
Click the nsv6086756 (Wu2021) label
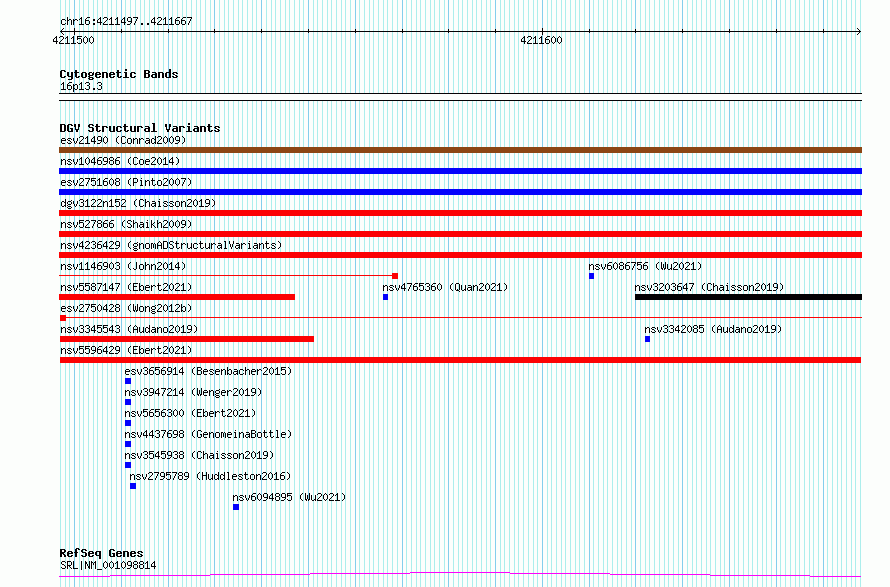(645, 266)
